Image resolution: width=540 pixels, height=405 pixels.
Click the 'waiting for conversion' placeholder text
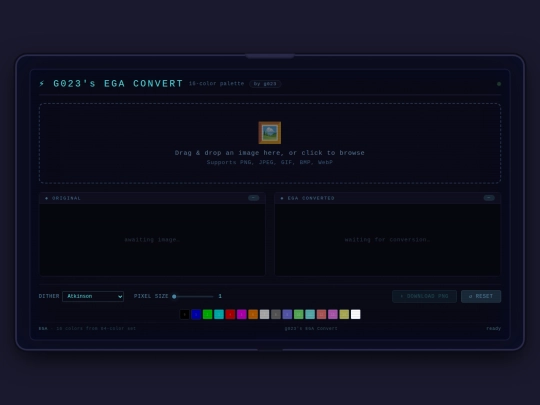(x=387, y=240)
